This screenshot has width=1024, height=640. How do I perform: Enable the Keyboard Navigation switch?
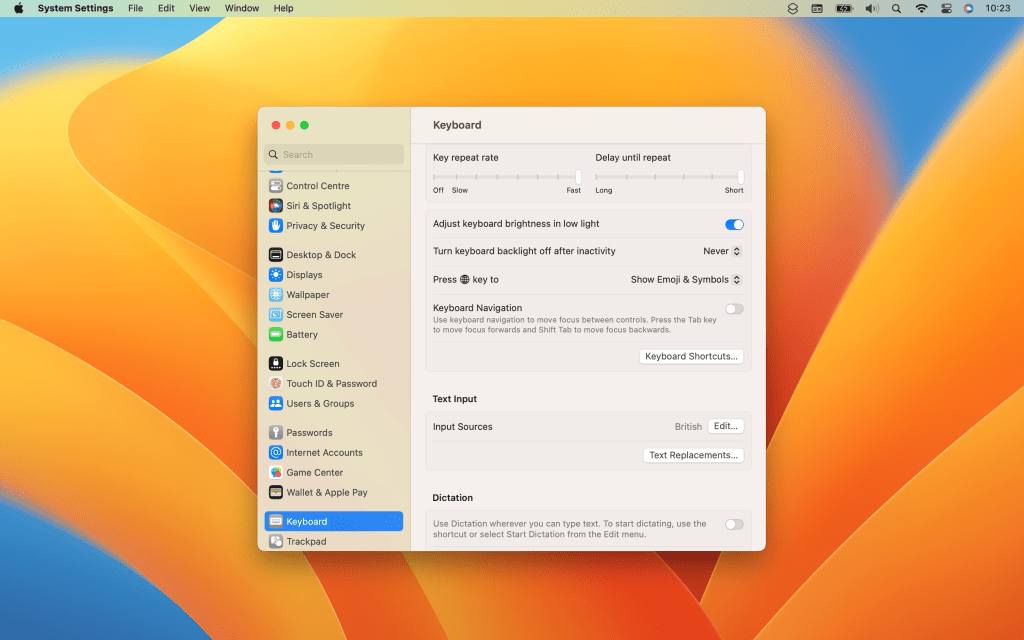tap(734, 309)
